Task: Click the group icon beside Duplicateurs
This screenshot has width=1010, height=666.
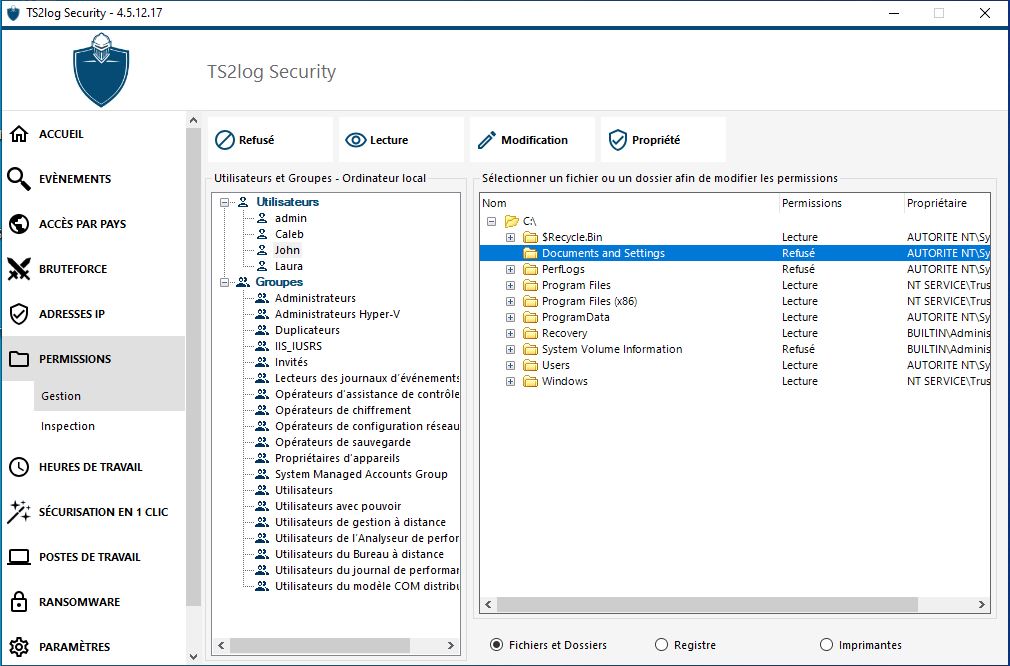Action: 262,330
